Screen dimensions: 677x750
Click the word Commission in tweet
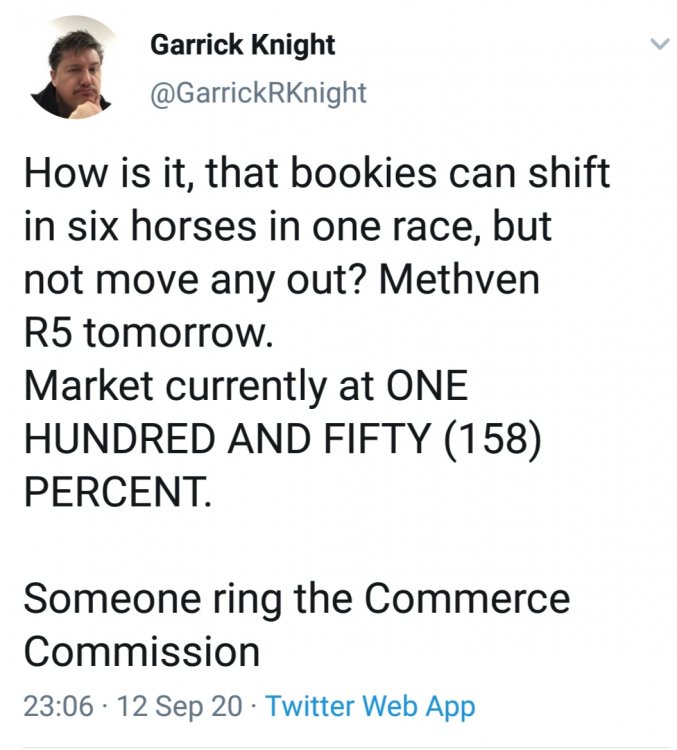[141, 652]
